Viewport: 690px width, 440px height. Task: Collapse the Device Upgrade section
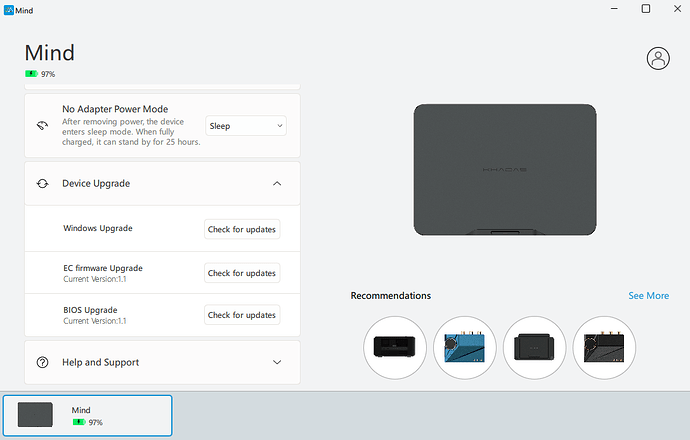277,184
